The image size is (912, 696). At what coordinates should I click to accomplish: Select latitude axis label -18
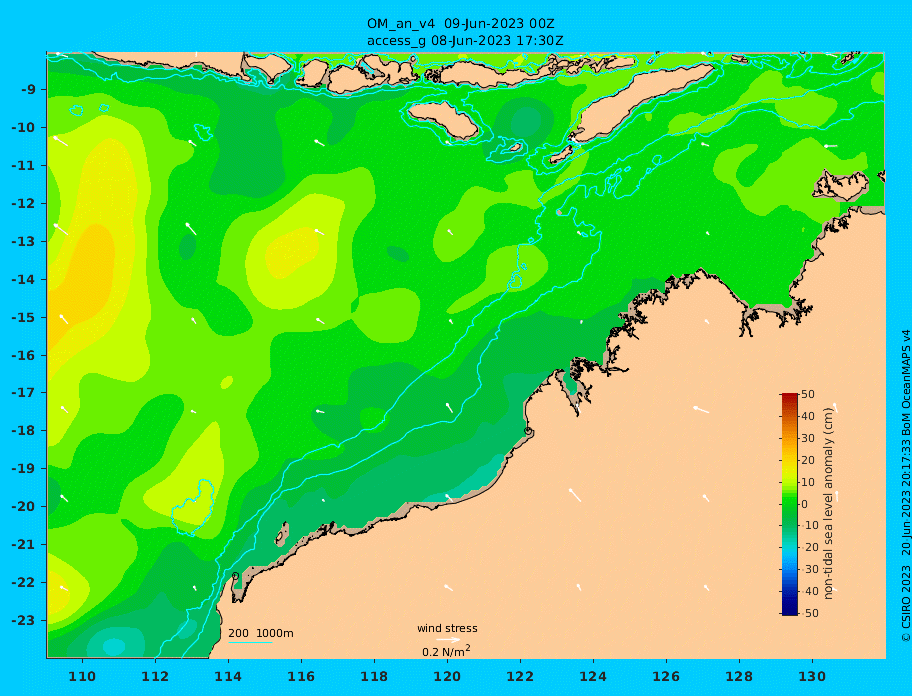point(24,431)
